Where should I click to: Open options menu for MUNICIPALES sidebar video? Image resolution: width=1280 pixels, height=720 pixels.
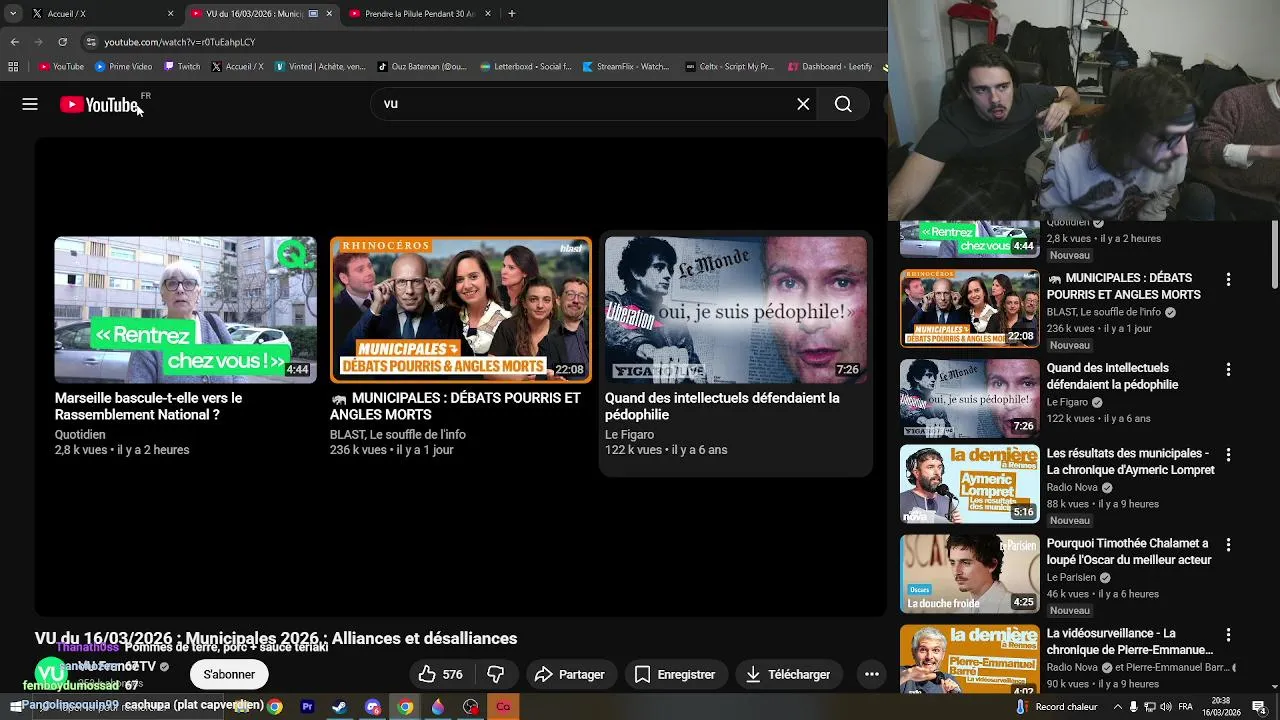point(1229,279)
